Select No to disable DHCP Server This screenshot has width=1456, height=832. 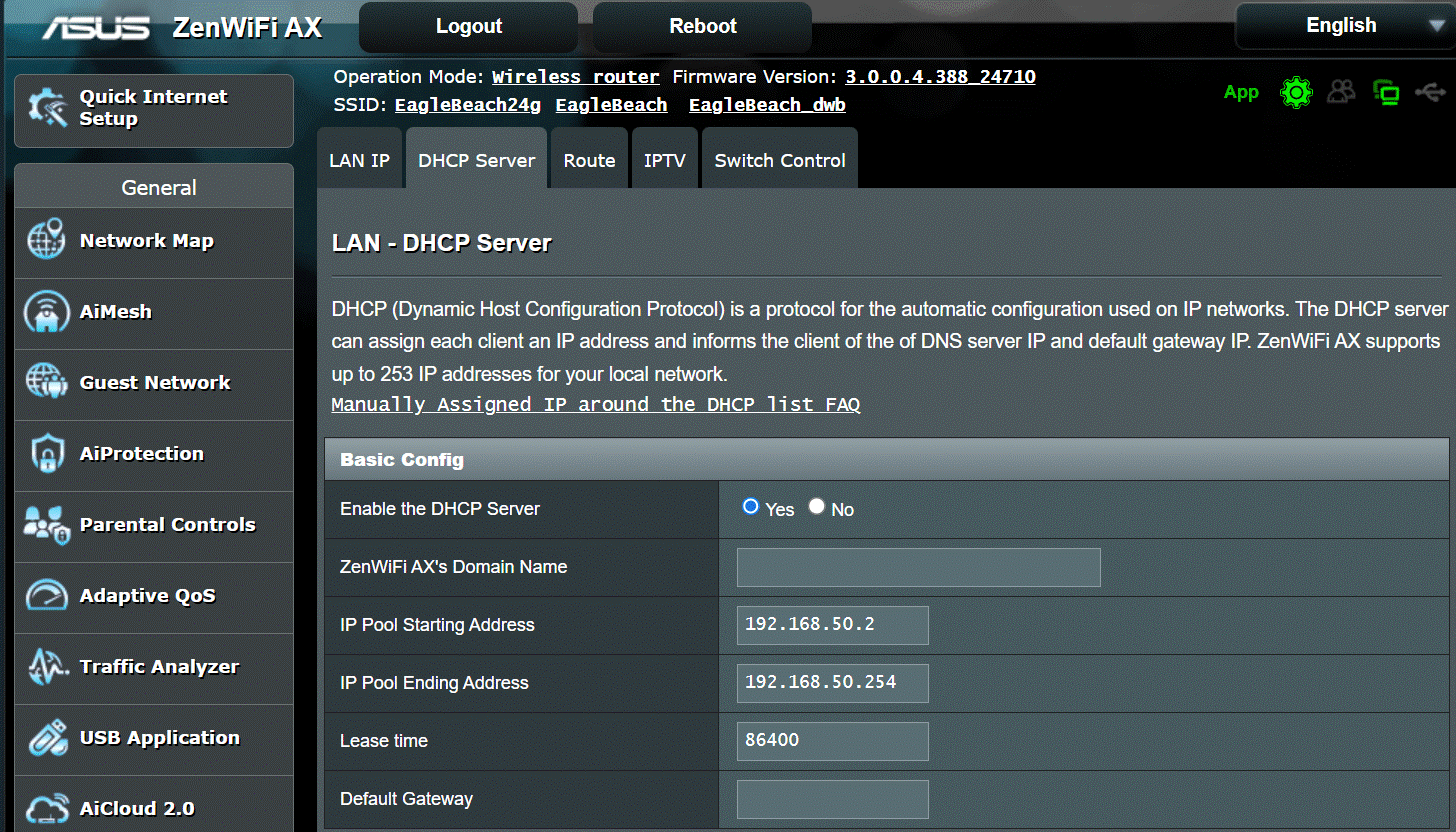pos(817,507)
